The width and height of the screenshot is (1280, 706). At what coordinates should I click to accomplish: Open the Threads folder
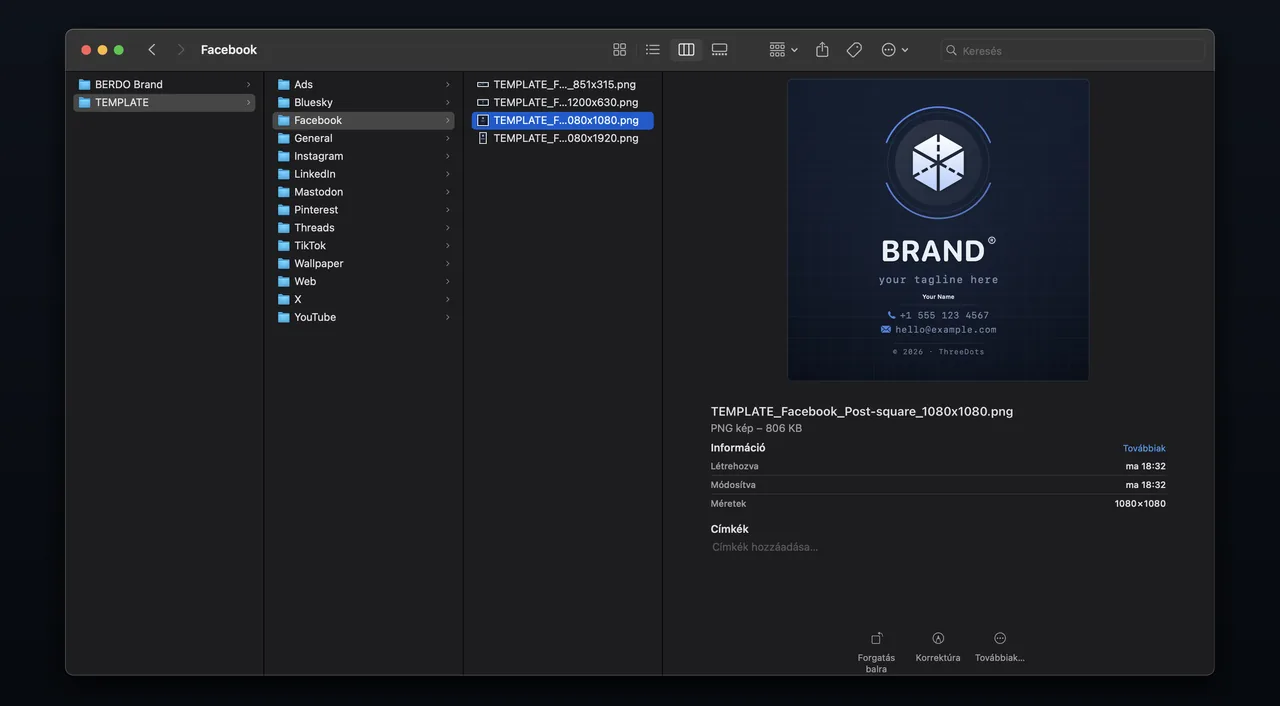coord(364,228)
